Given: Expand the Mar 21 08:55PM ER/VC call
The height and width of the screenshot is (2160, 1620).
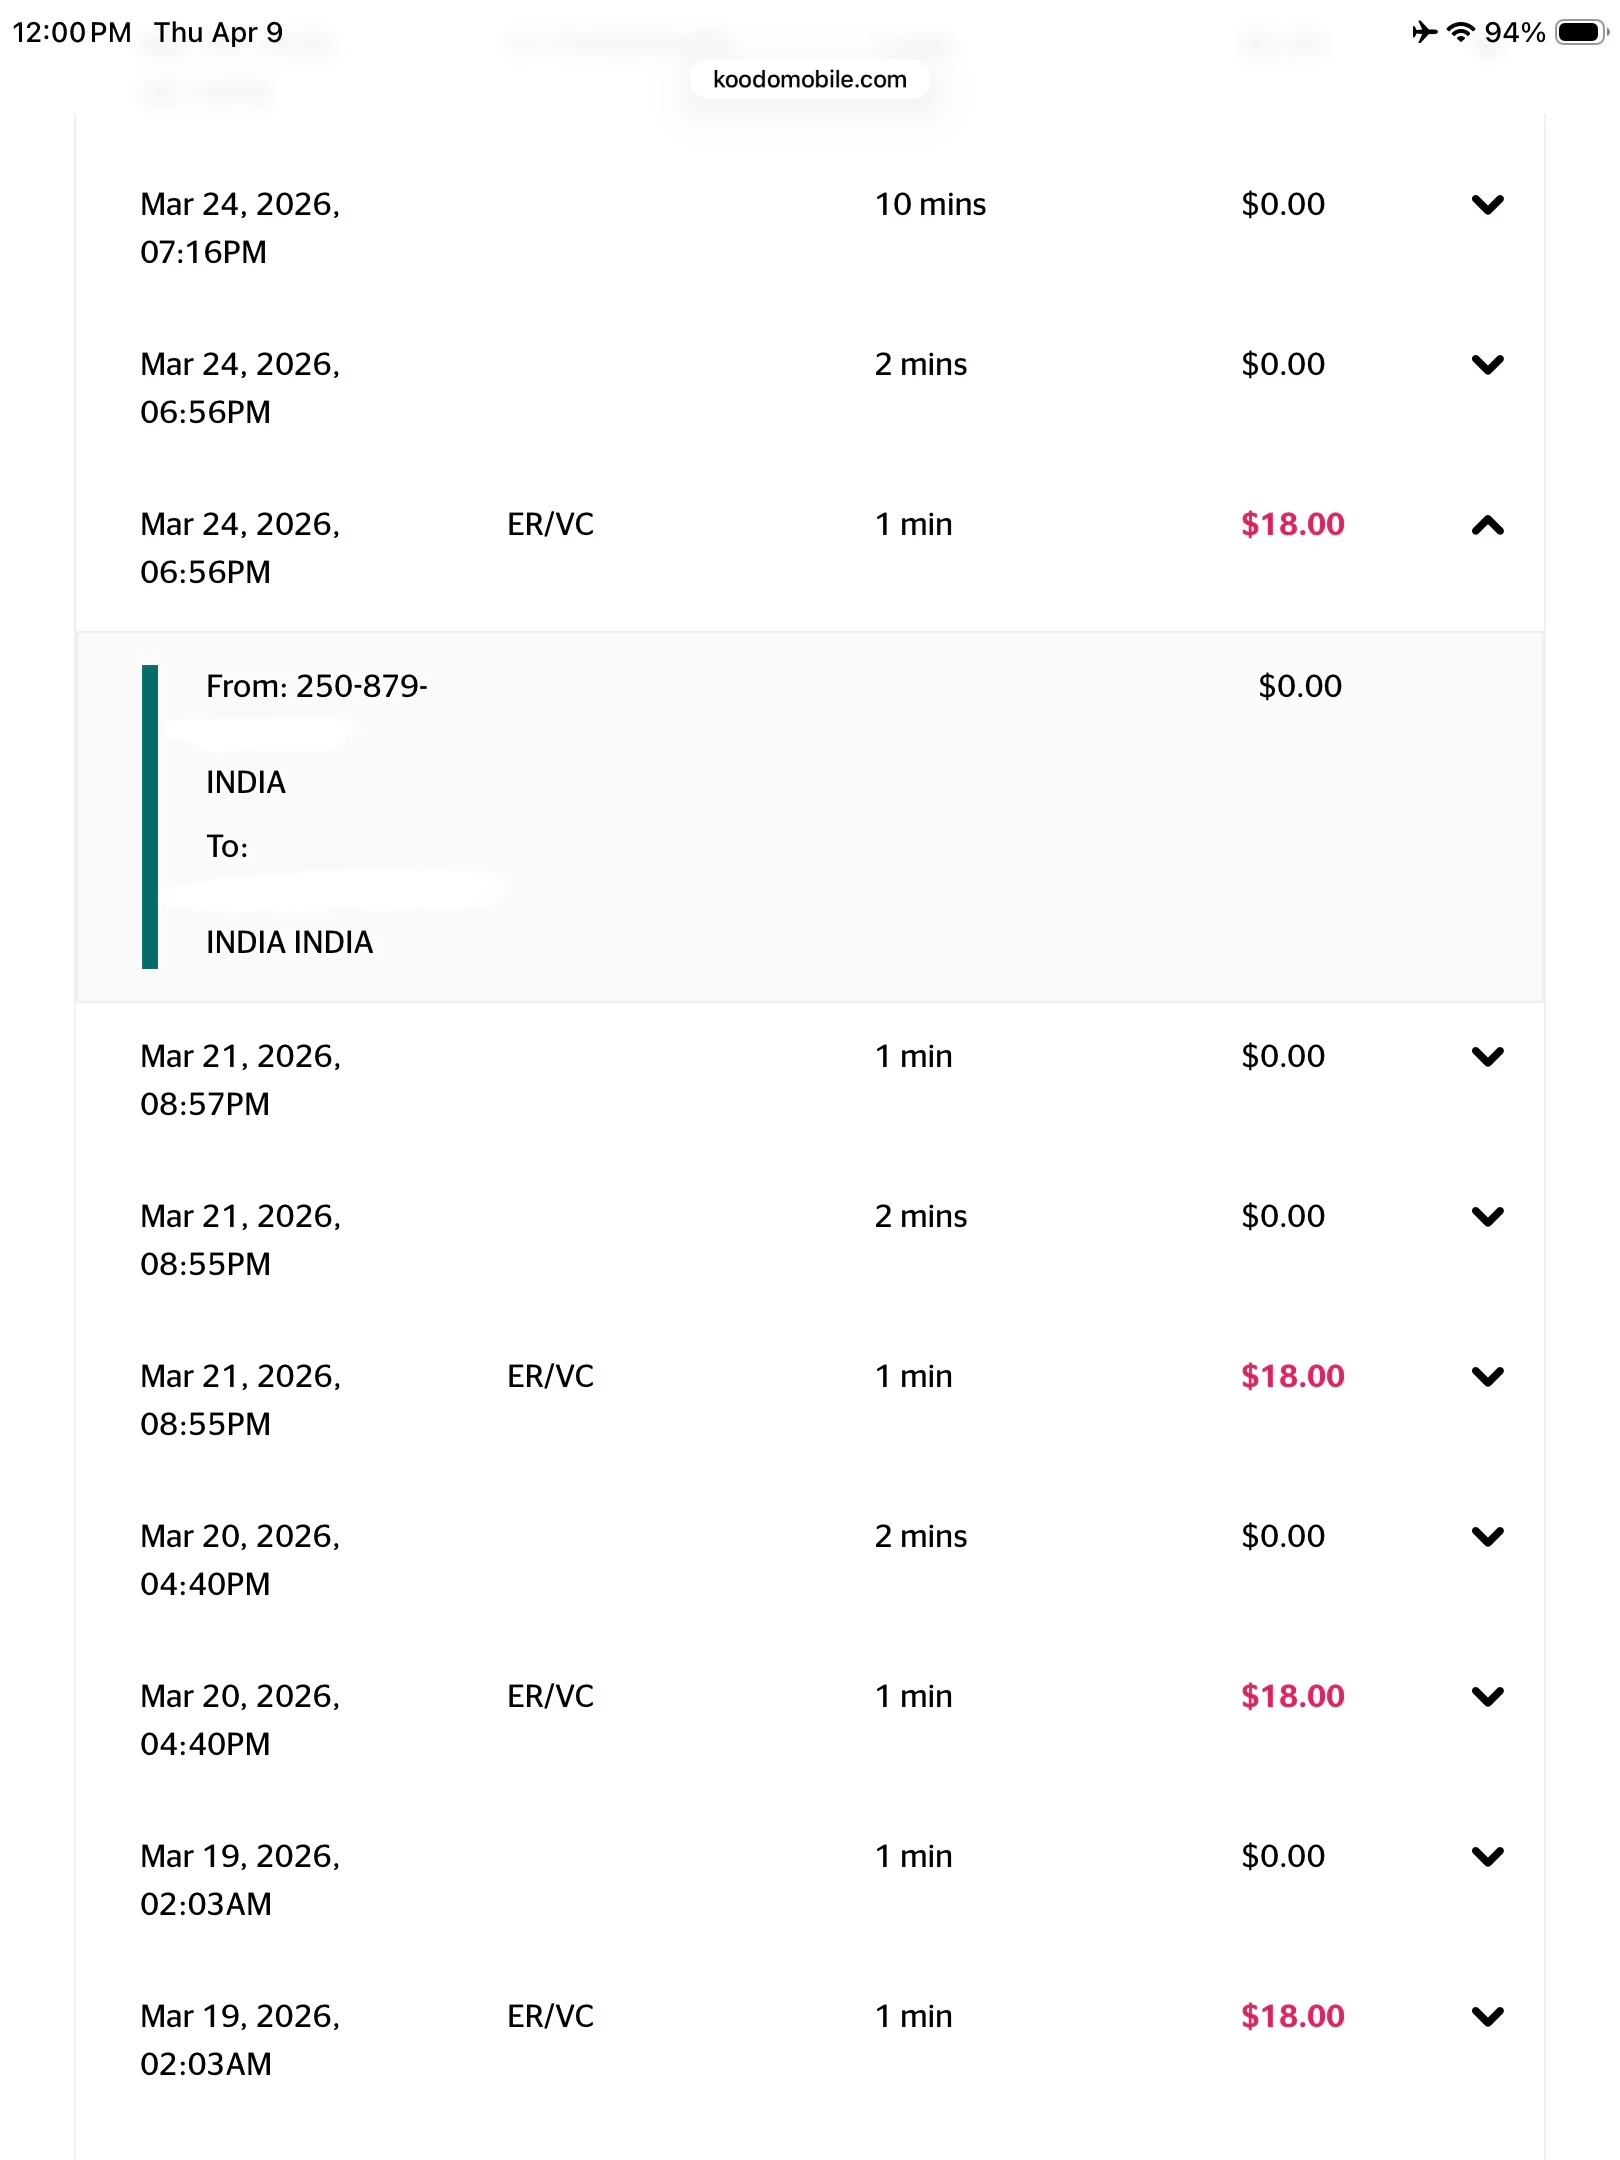Looking at the screenshot, I should [1487, 1377].
